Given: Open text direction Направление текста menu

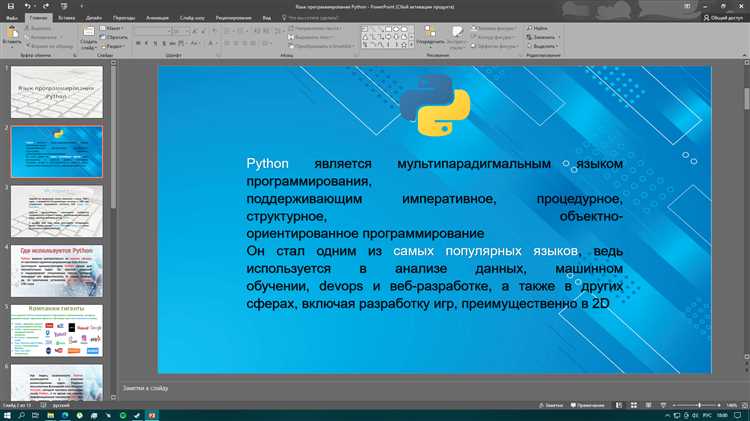Looking at the screenshot, I should pyautogui.click(x=315, y=28).
